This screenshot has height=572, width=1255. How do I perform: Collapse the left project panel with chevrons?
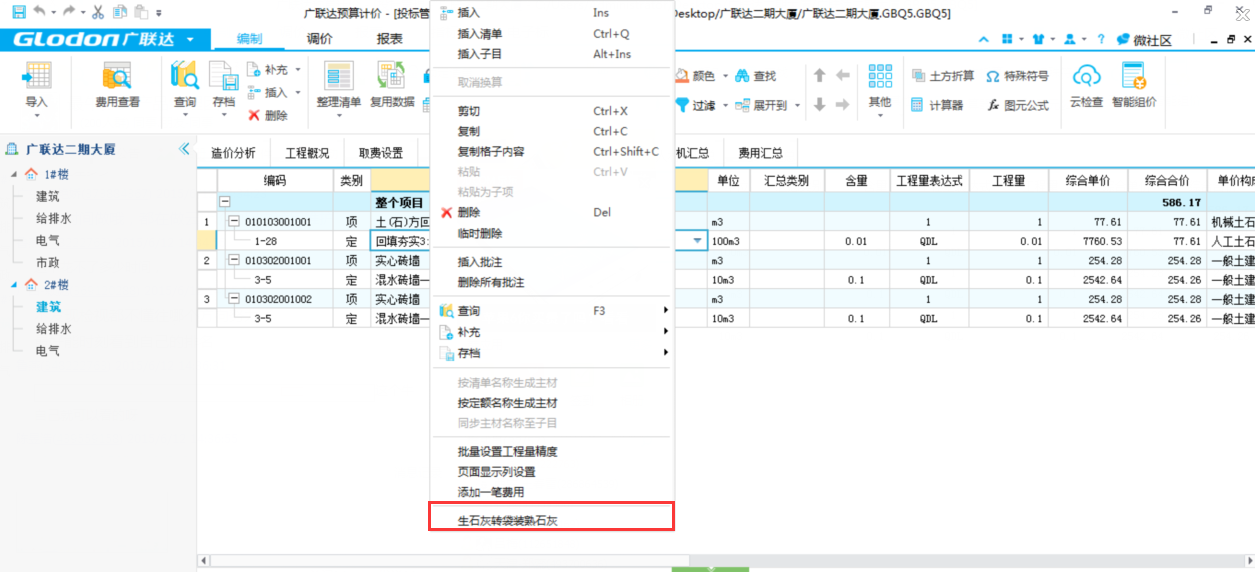point(184,149)
